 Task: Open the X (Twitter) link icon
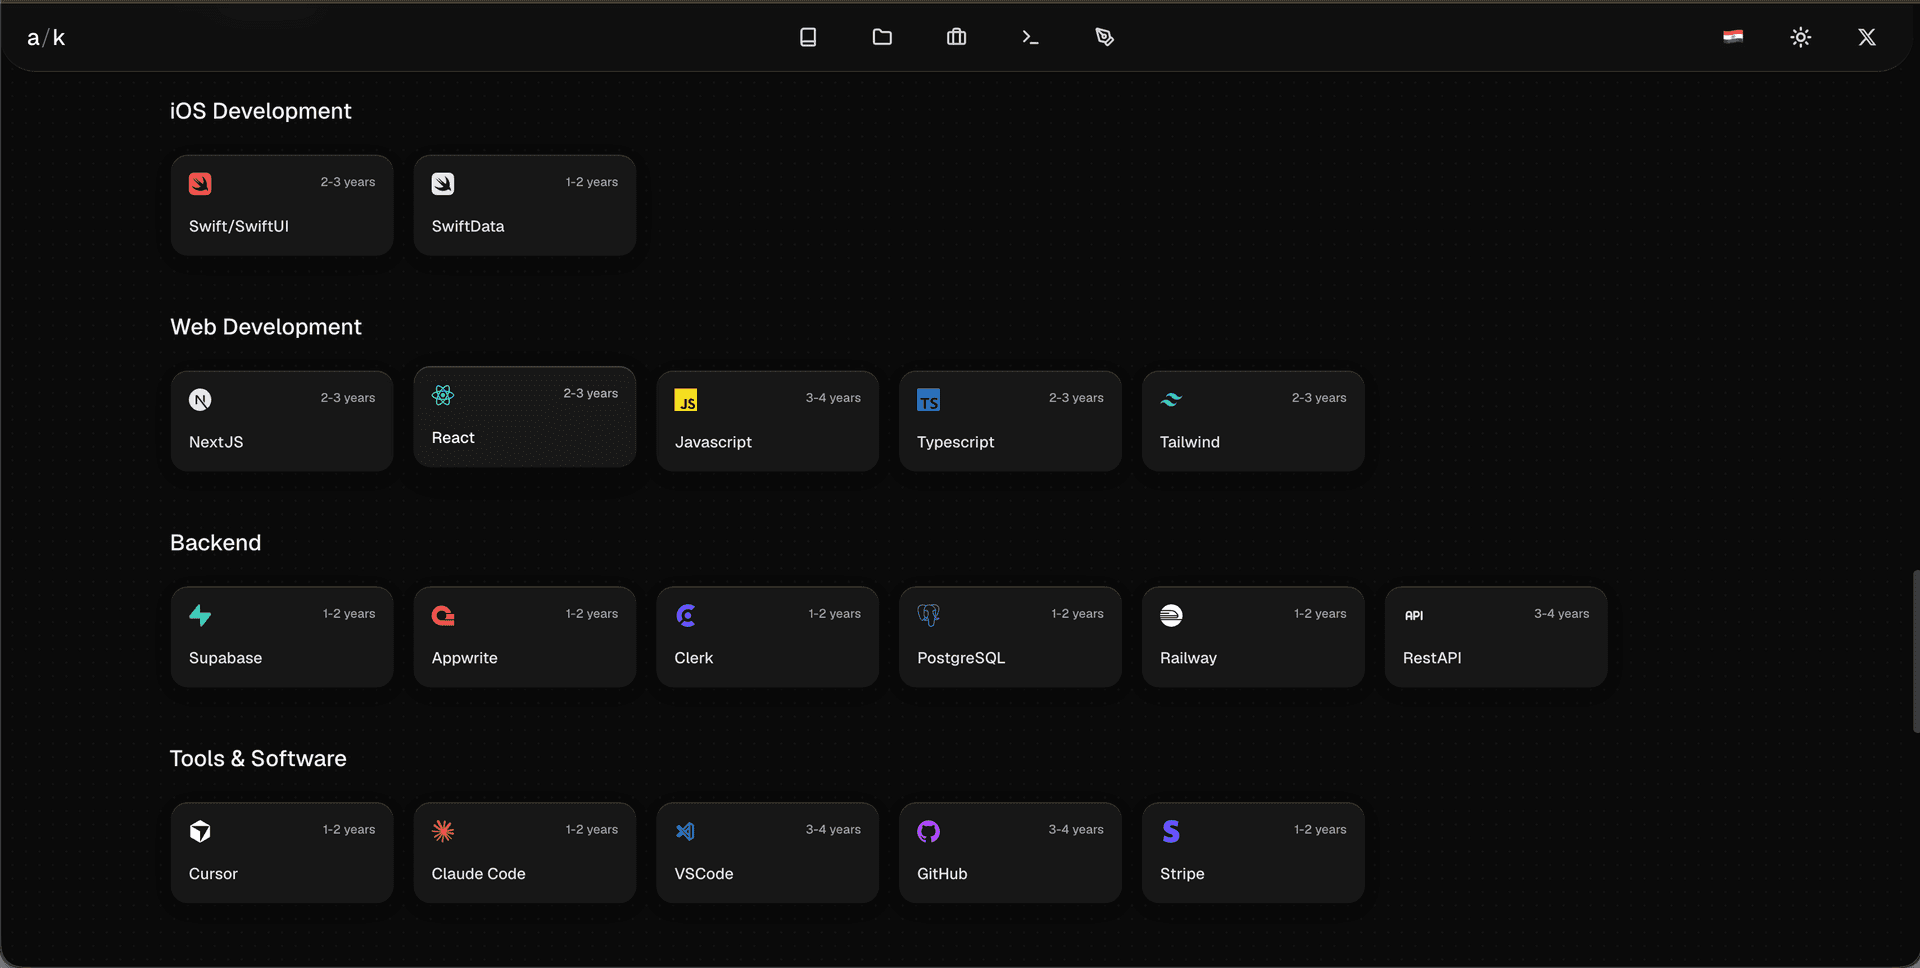pos(1866,37)
